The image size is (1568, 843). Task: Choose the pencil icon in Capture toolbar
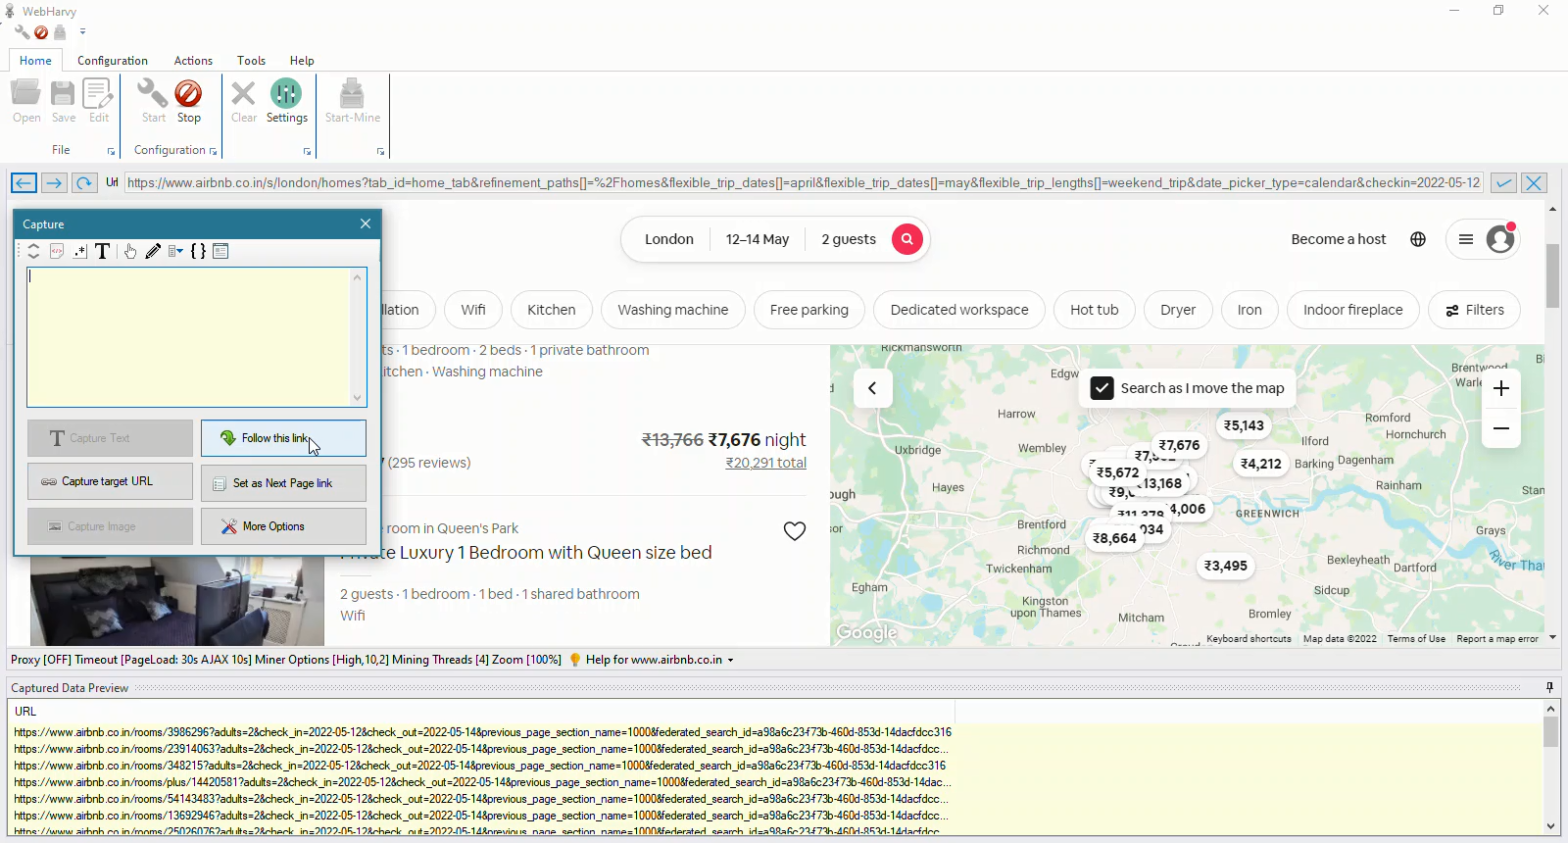[153, 252]
